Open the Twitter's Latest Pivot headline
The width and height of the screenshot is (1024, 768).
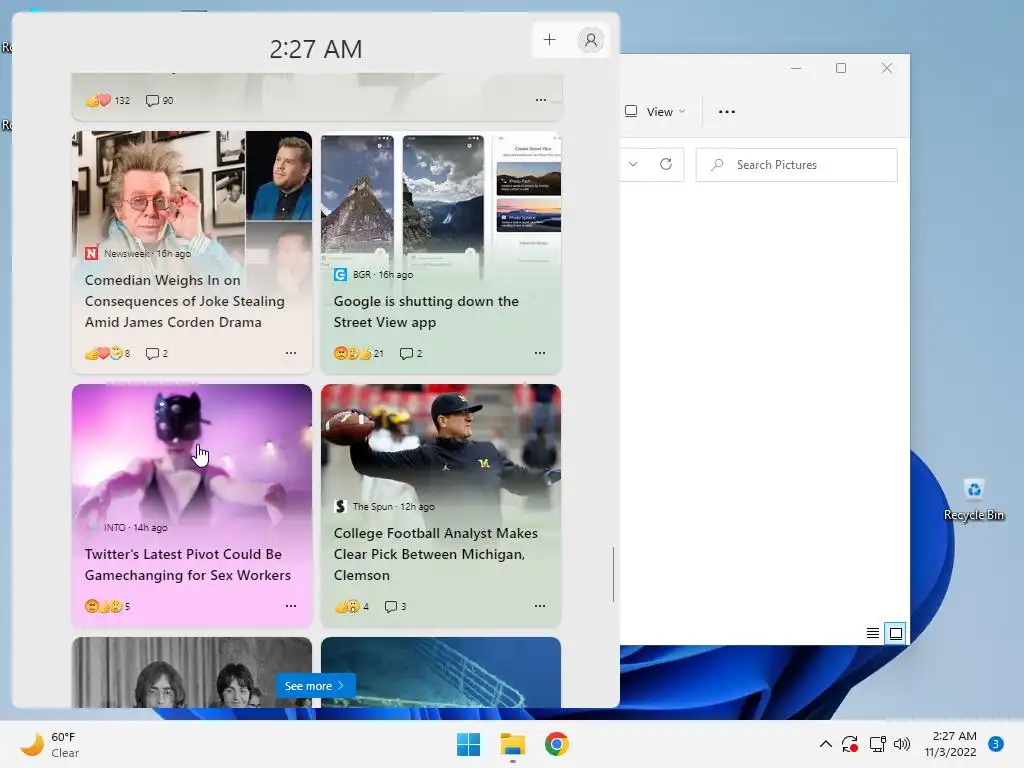point(187,564)
